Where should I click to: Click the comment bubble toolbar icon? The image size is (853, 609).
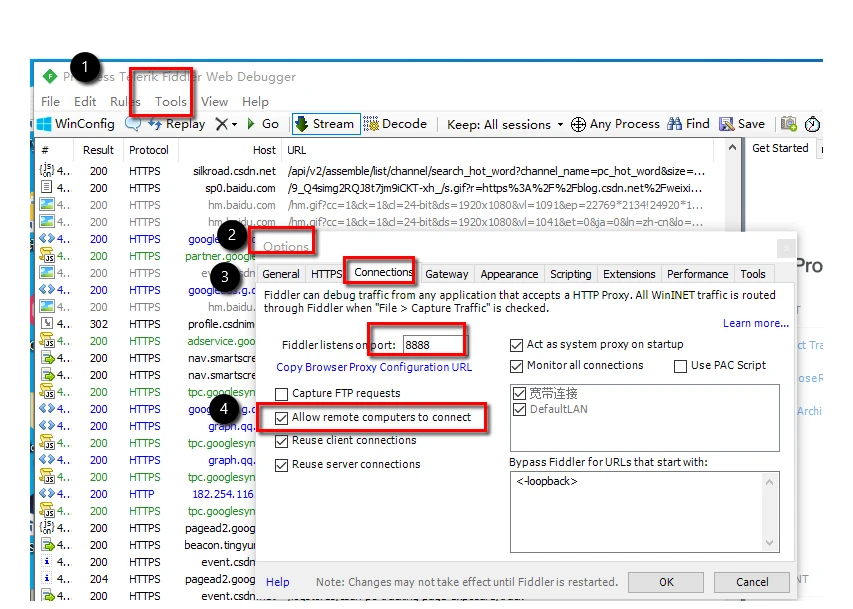point(132,124)
